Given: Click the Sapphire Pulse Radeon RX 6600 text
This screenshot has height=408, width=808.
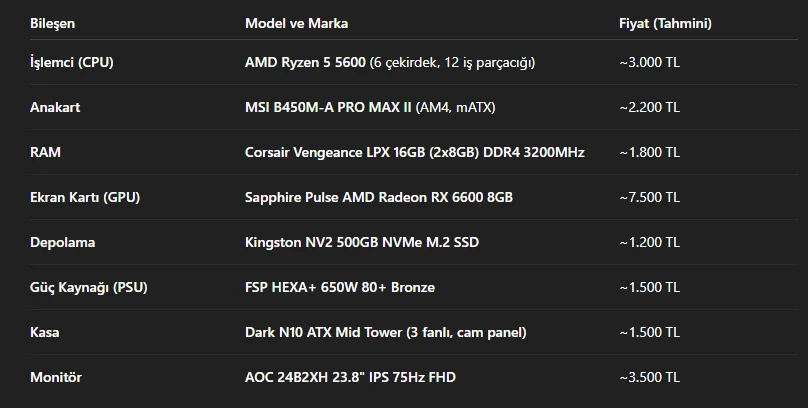Looking at the screenshot, I should point(378,198).
